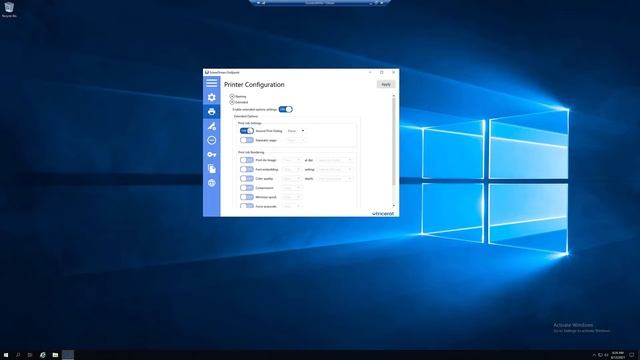The image size is (640, 360).
Task: Enable the Minimize spool switch
Action: pyautogui.click(x=247, y=197)
